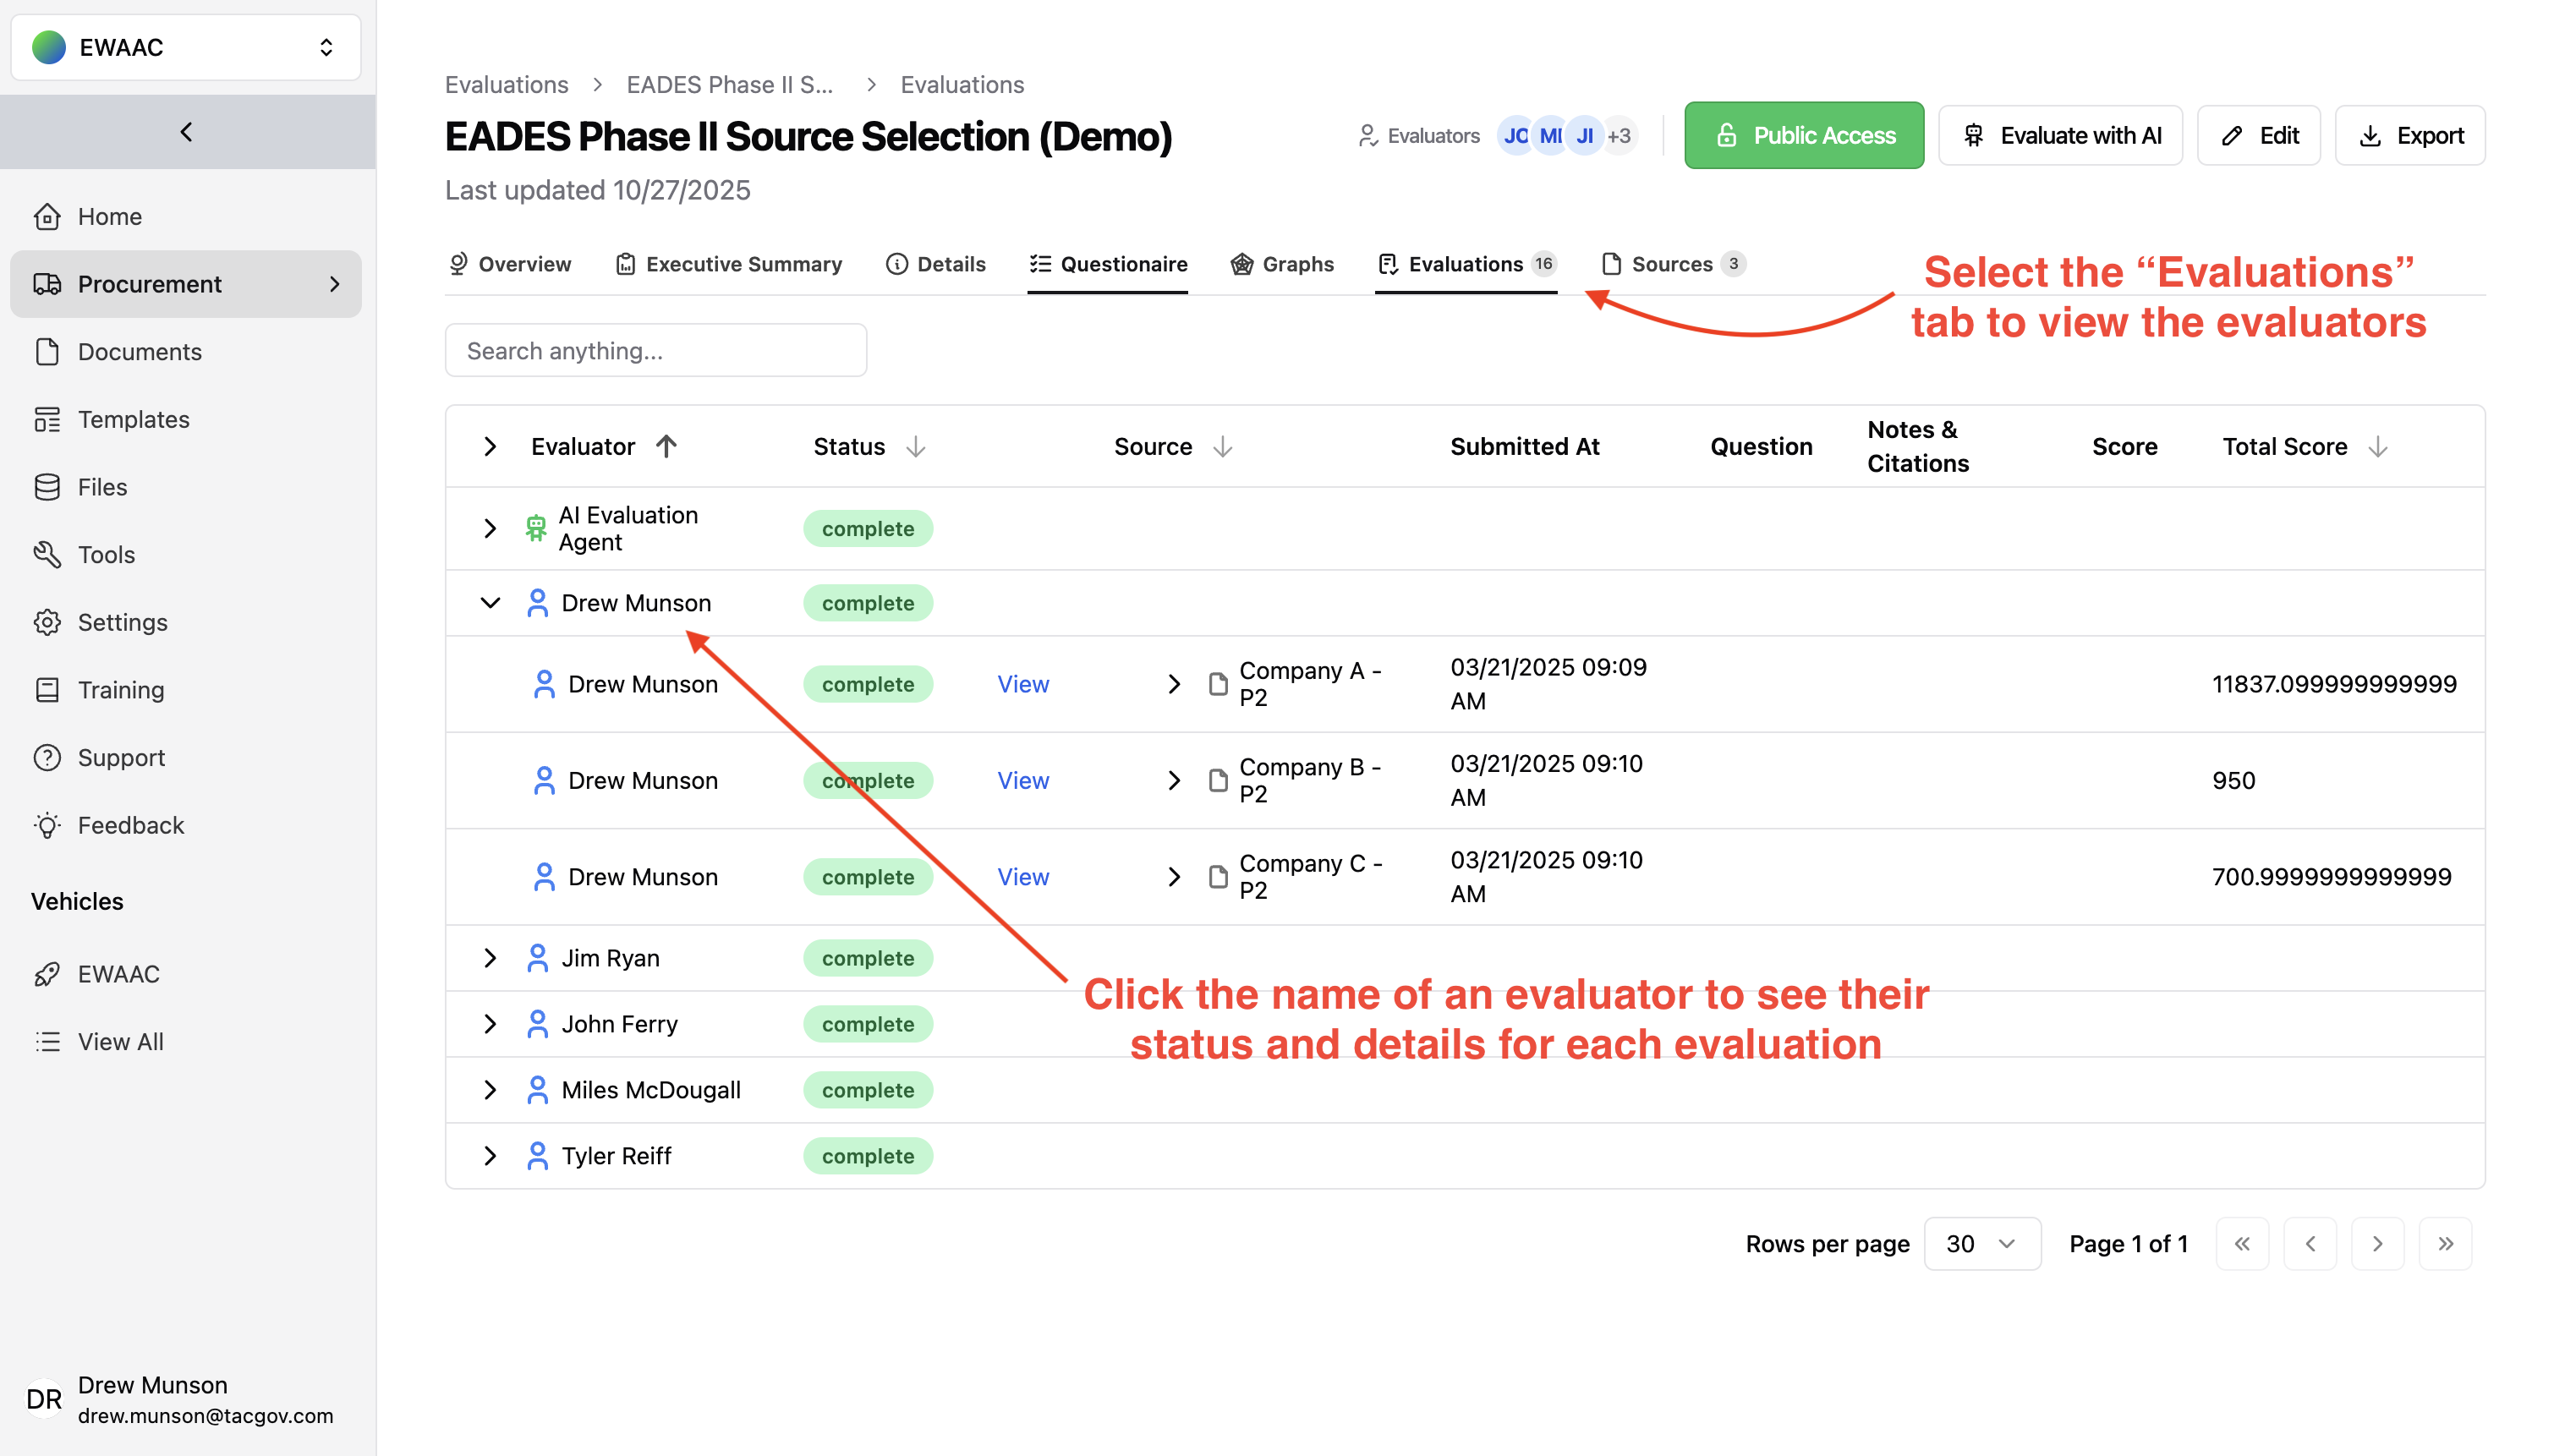
Task: Go to the last page of results
Action: (2444, 1243)
